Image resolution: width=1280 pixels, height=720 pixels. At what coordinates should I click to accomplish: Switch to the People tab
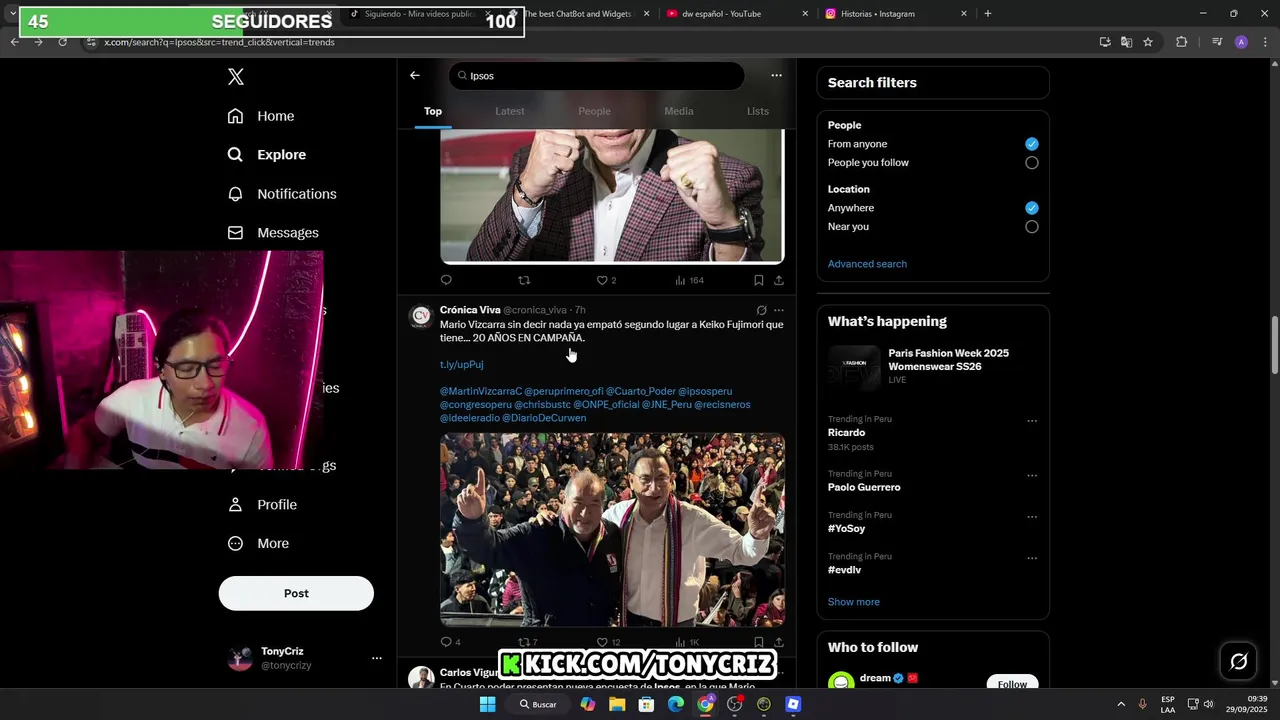[x=594, y=111]
